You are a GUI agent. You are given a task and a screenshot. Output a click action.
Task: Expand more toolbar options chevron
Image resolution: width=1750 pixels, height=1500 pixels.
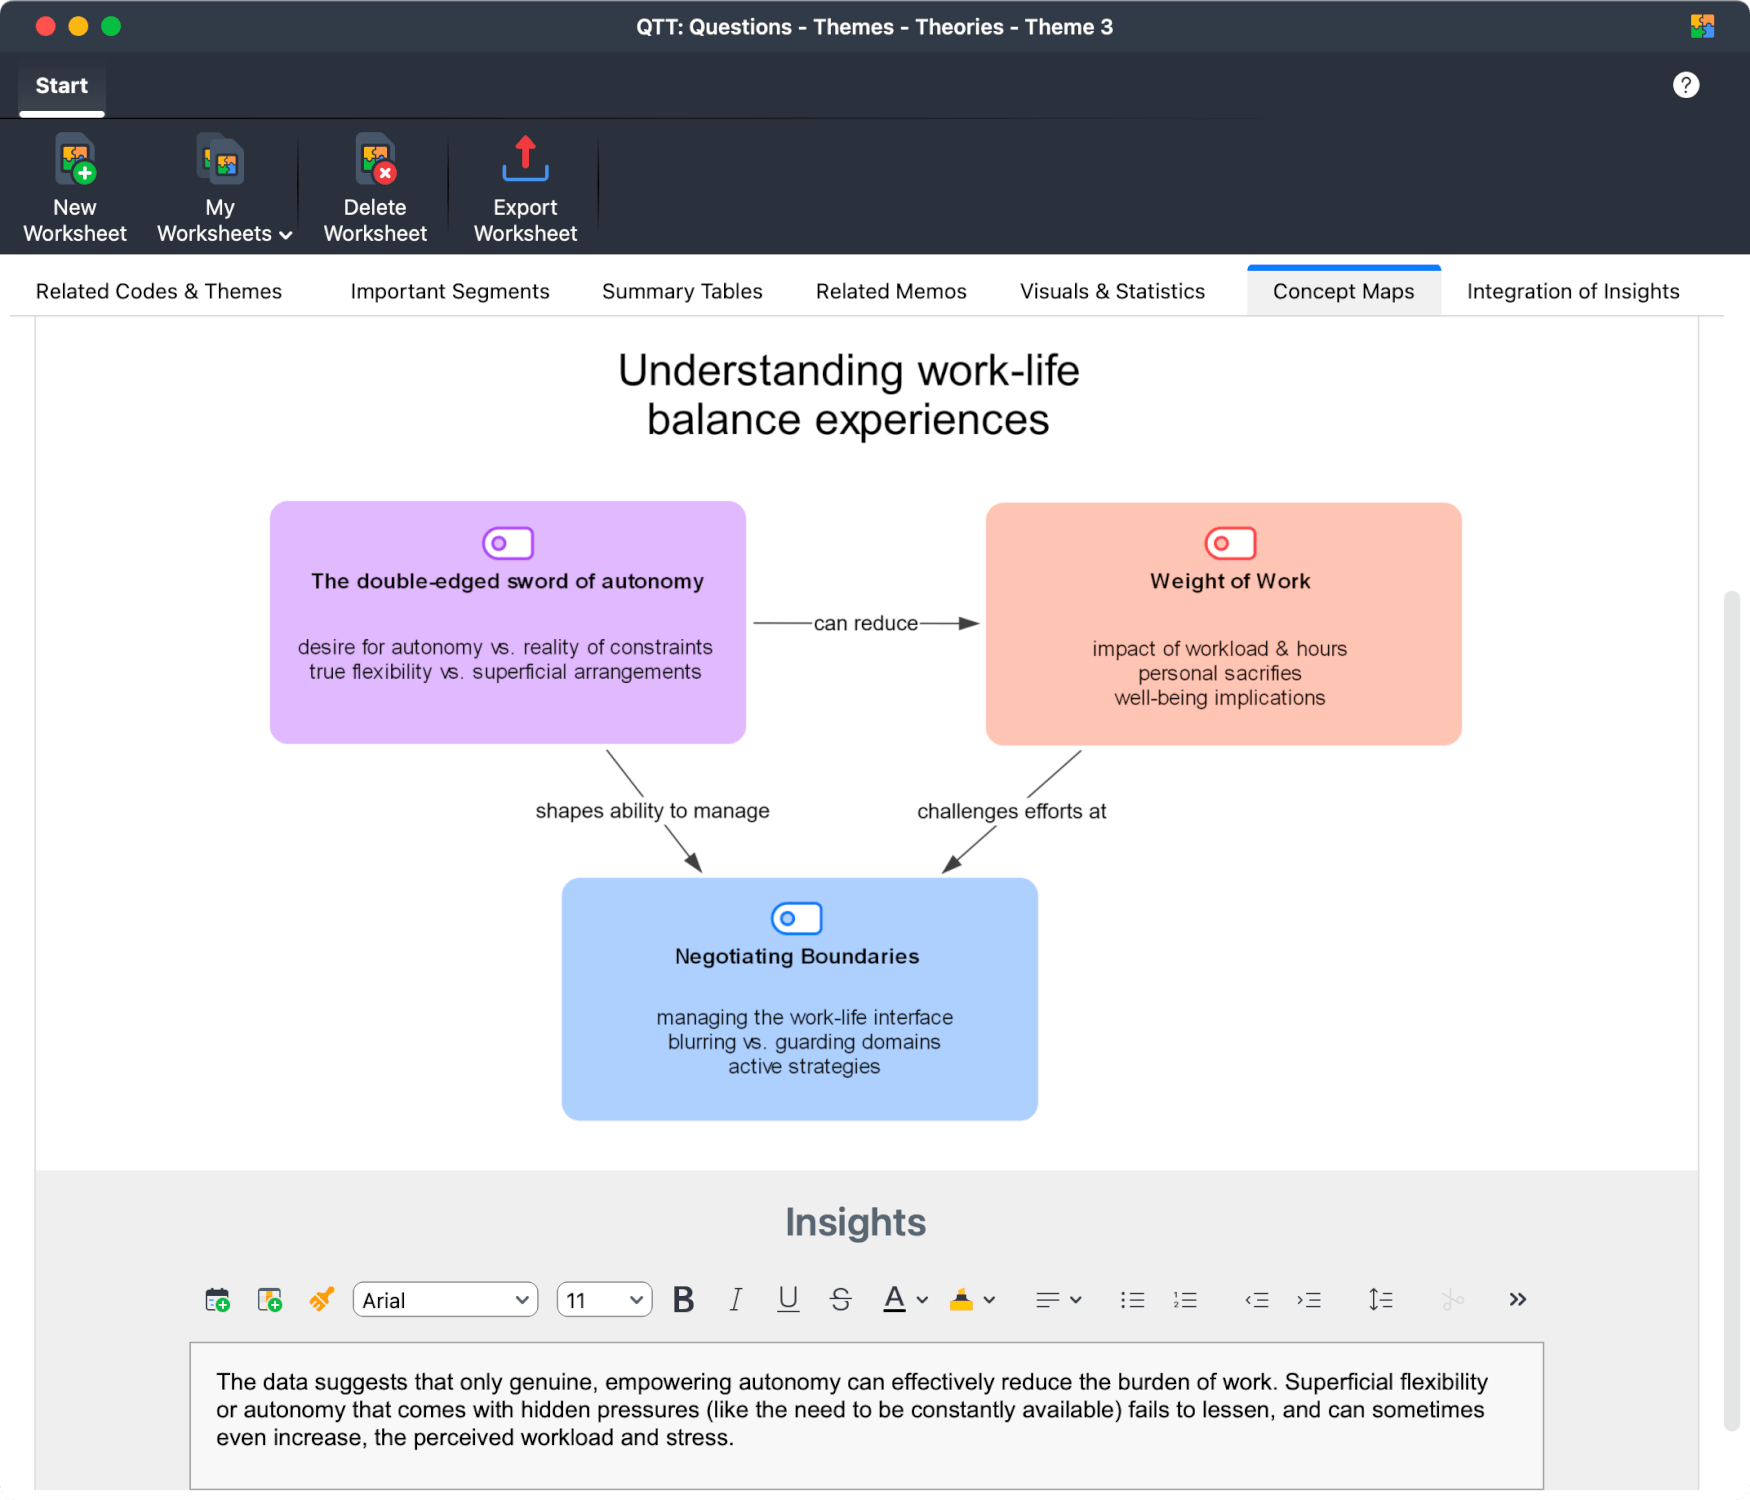pos(1517,1300)
